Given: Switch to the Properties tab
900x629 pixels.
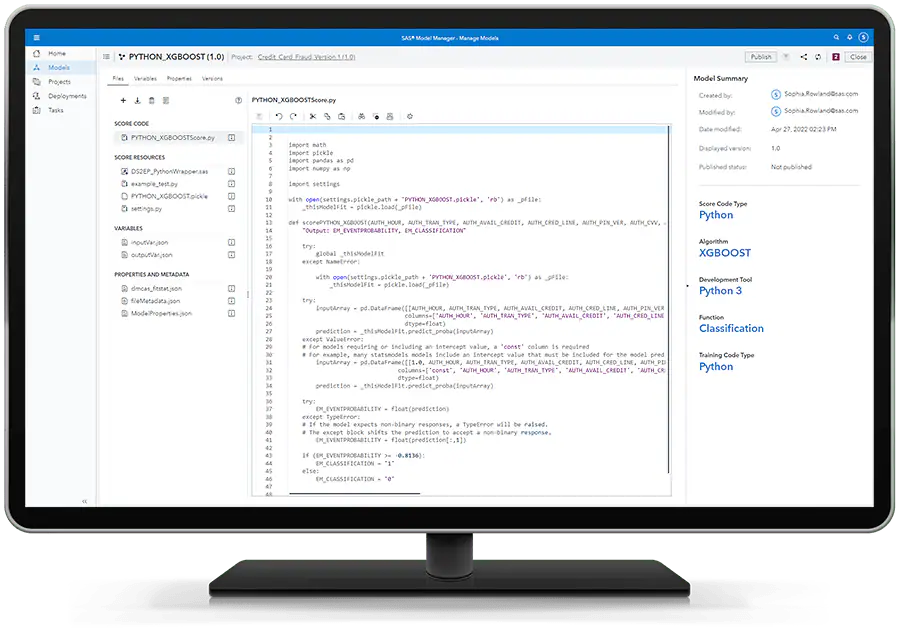Looking at the screenshot, I should tap(179, 79).
